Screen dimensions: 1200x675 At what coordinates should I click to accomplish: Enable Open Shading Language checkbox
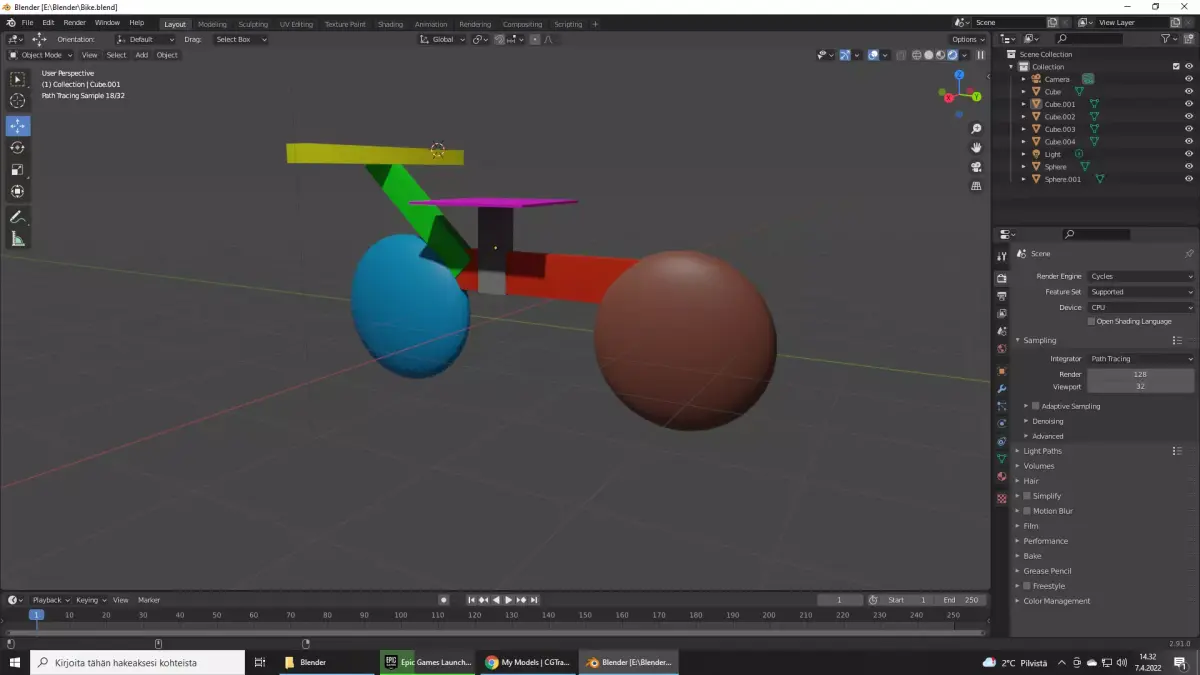1091,321
